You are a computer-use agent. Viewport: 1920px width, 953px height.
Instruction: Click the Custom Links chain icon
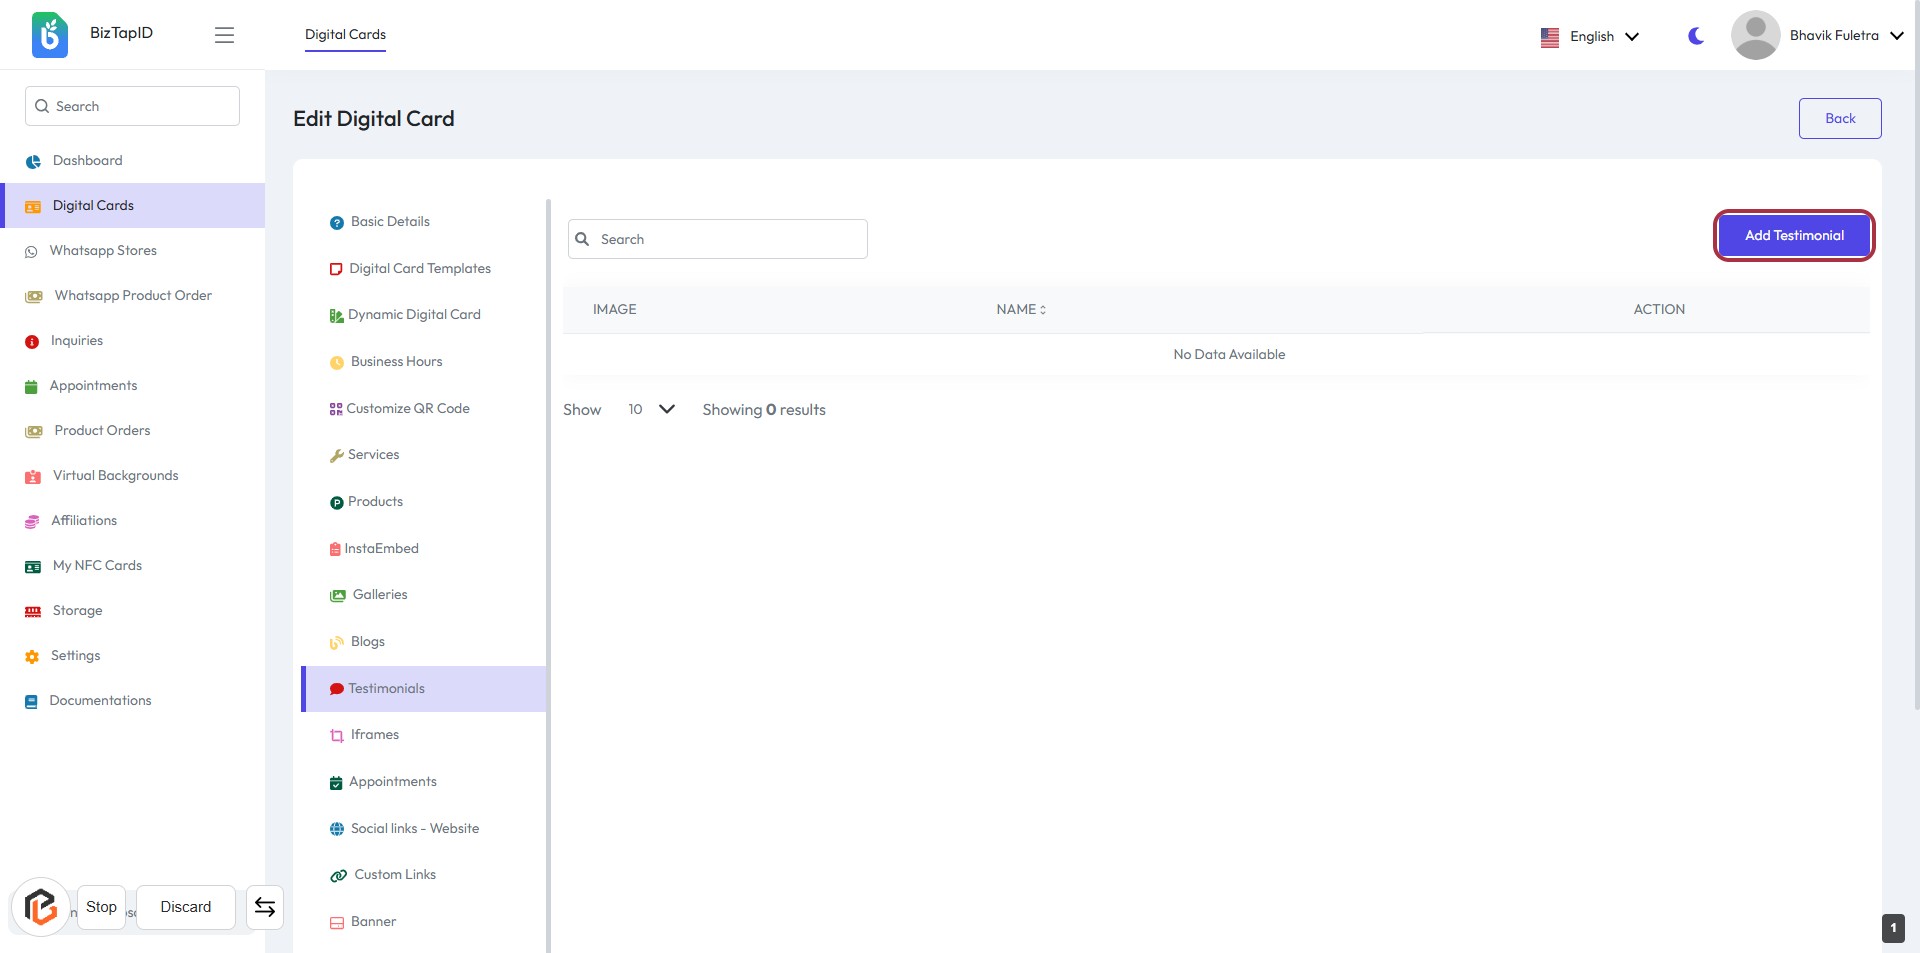pos(339,876)
